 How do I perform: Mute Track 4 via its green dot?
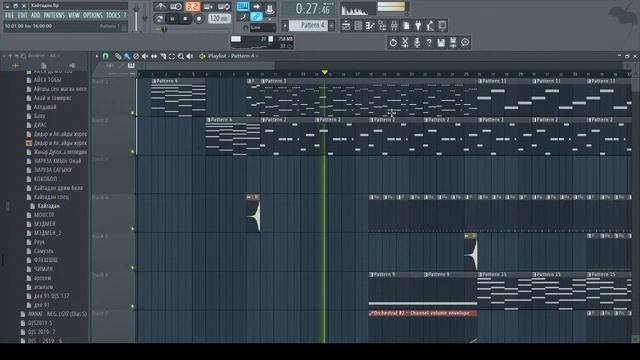coord(132,229)
